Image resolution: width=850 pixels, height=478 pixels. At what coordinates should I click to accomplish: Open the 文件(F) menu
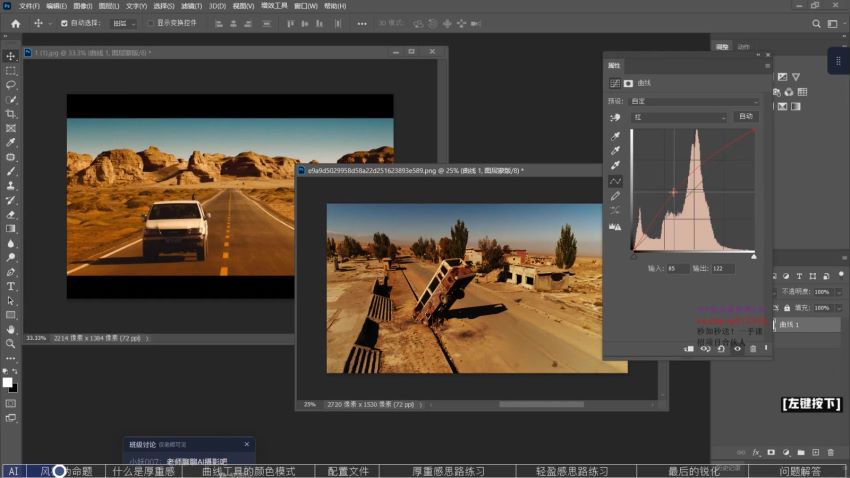click(29, 6)
